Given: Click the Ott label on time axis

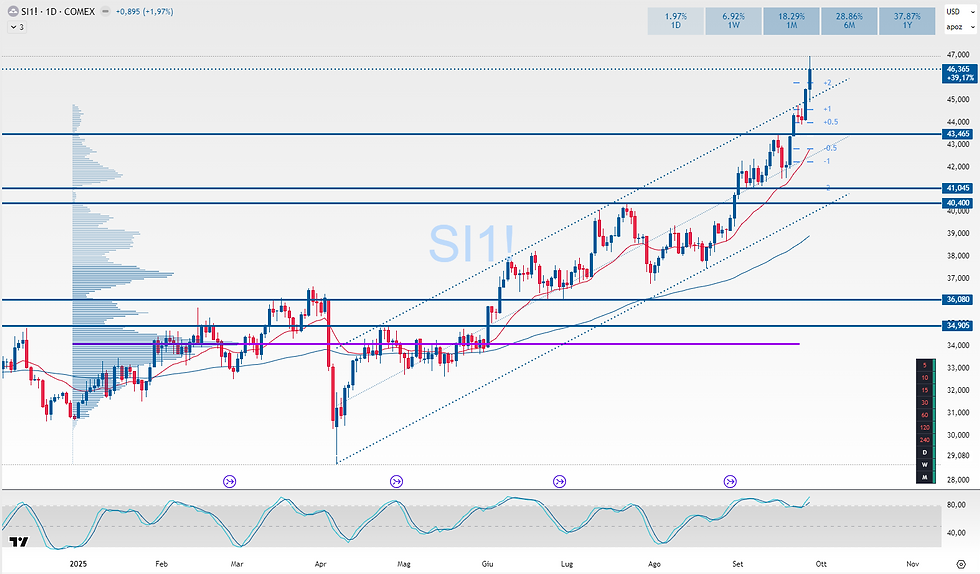Looking at the screenshot, I should [x=821, y=564].
